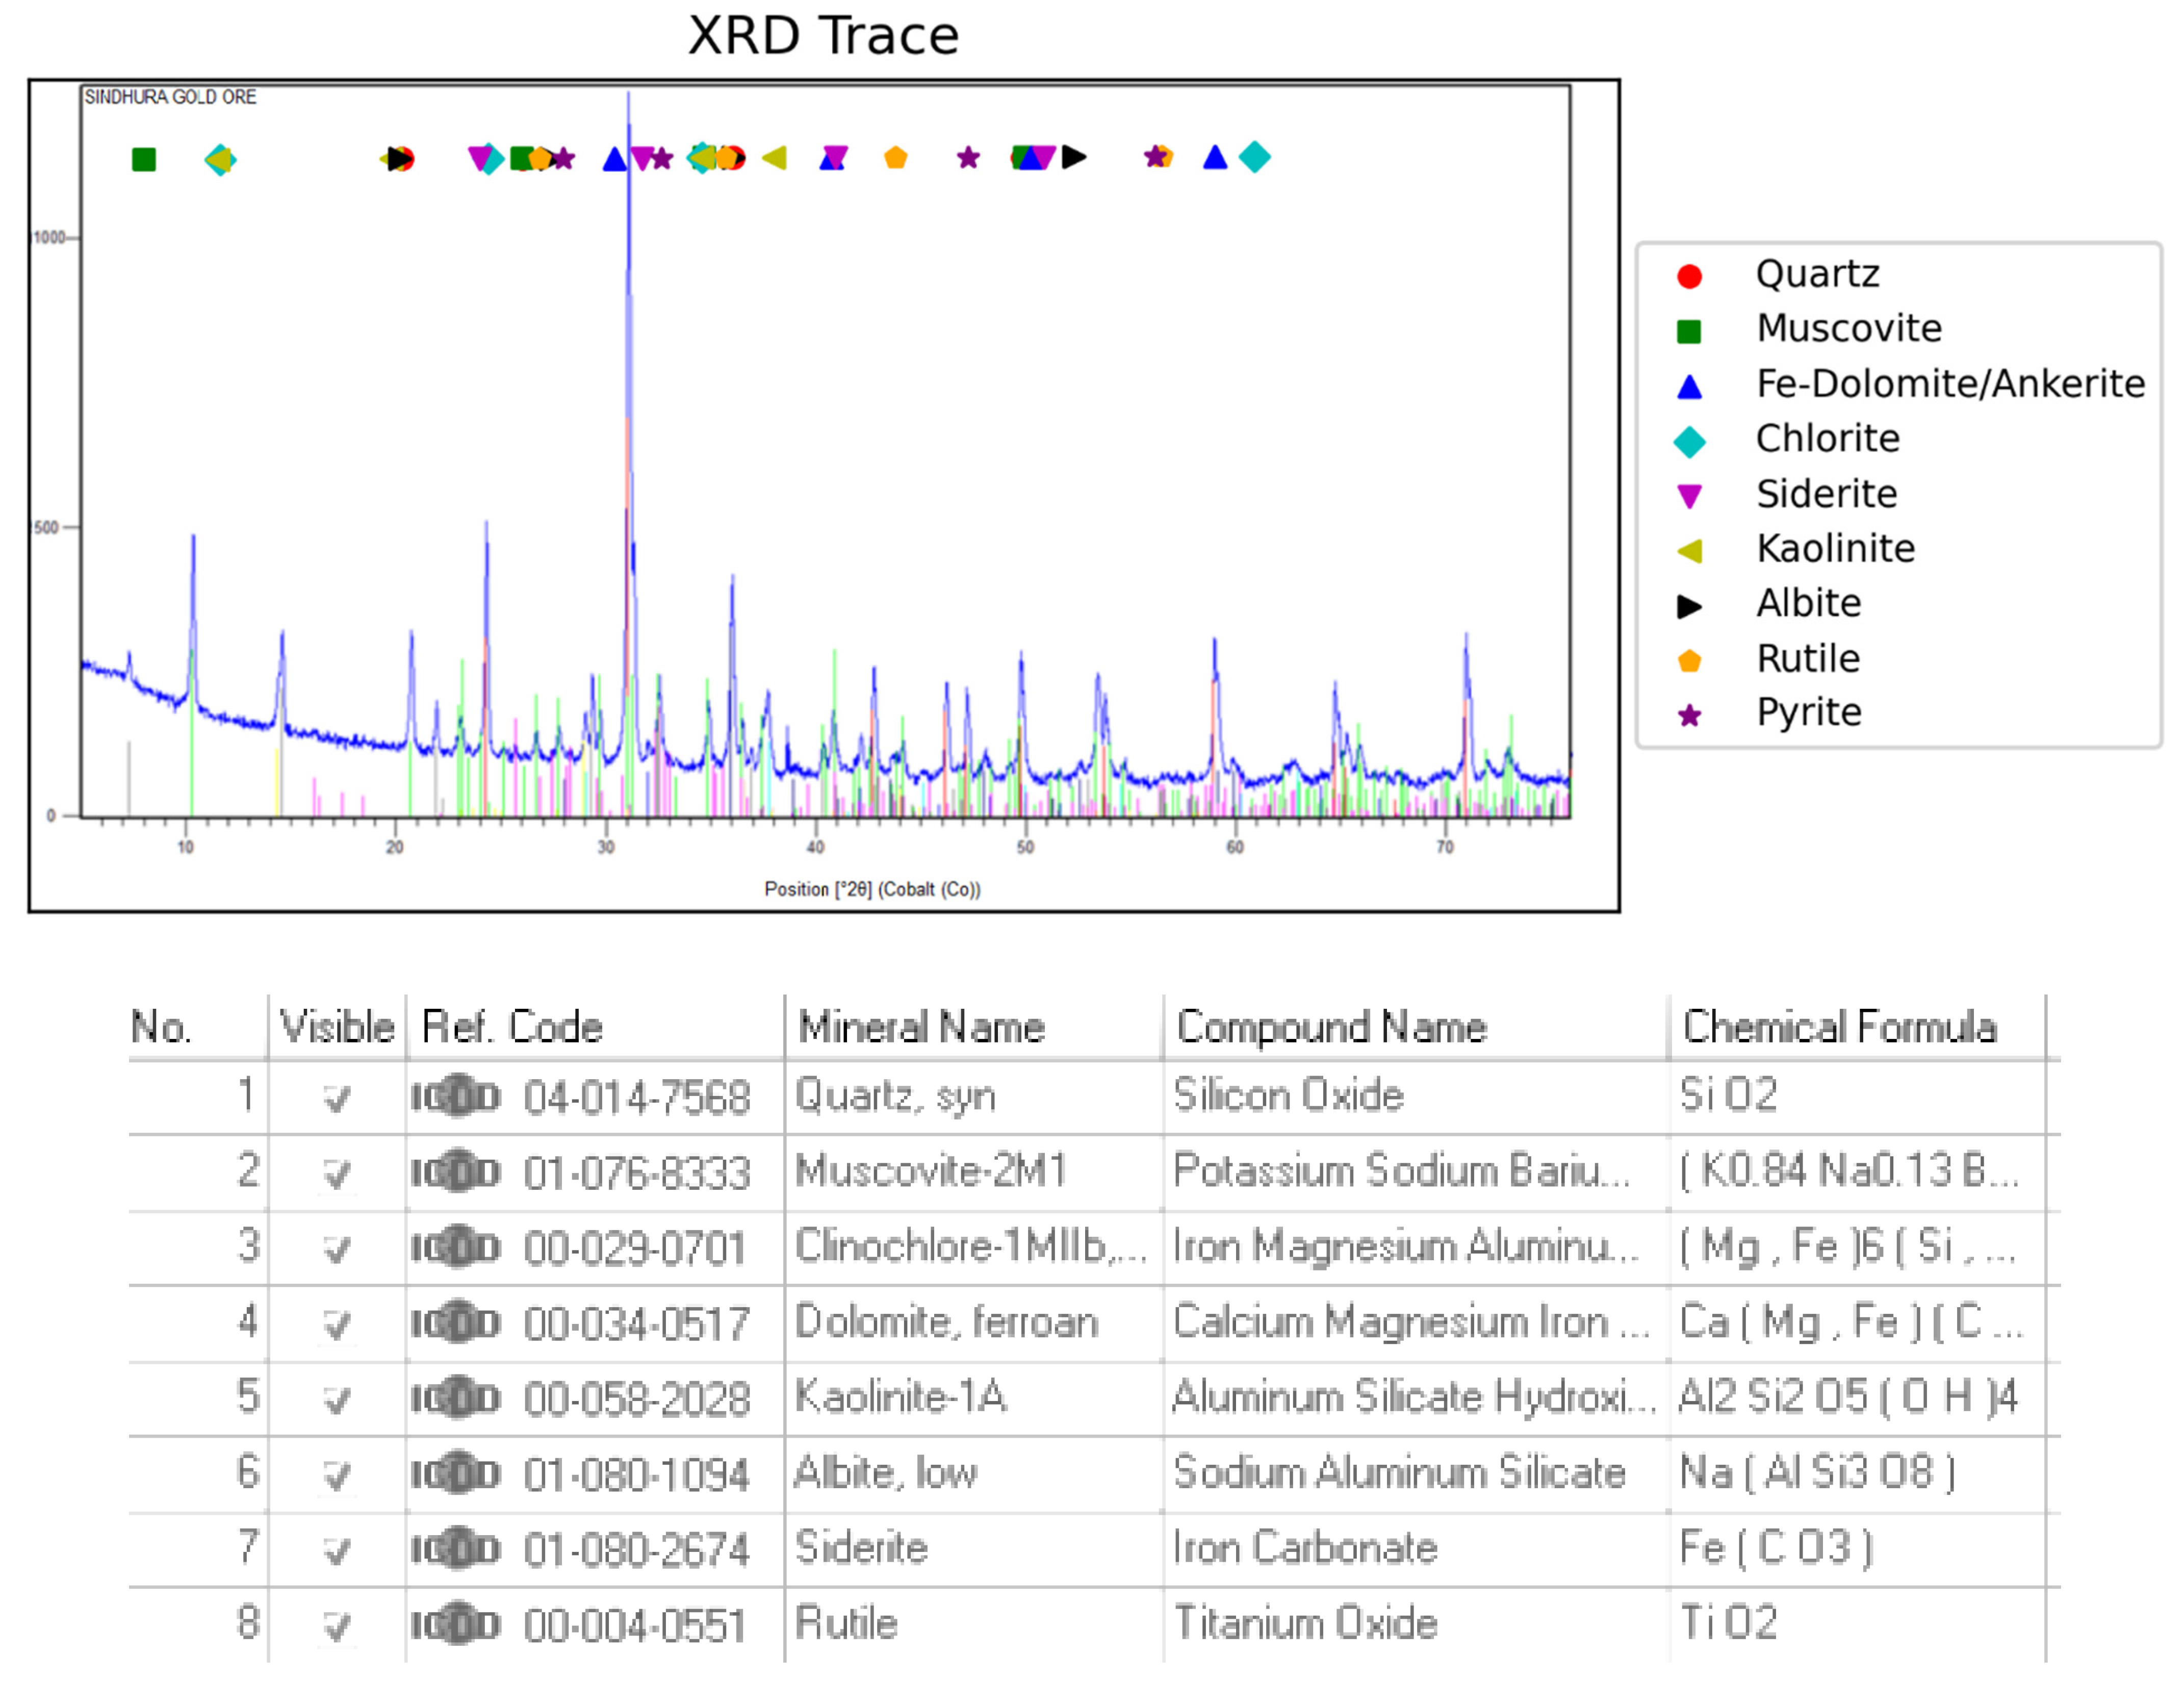This screenshot has height=1682, width=2184.
Task: Click the red Quartz legend marker
Action: (1689, 276)
